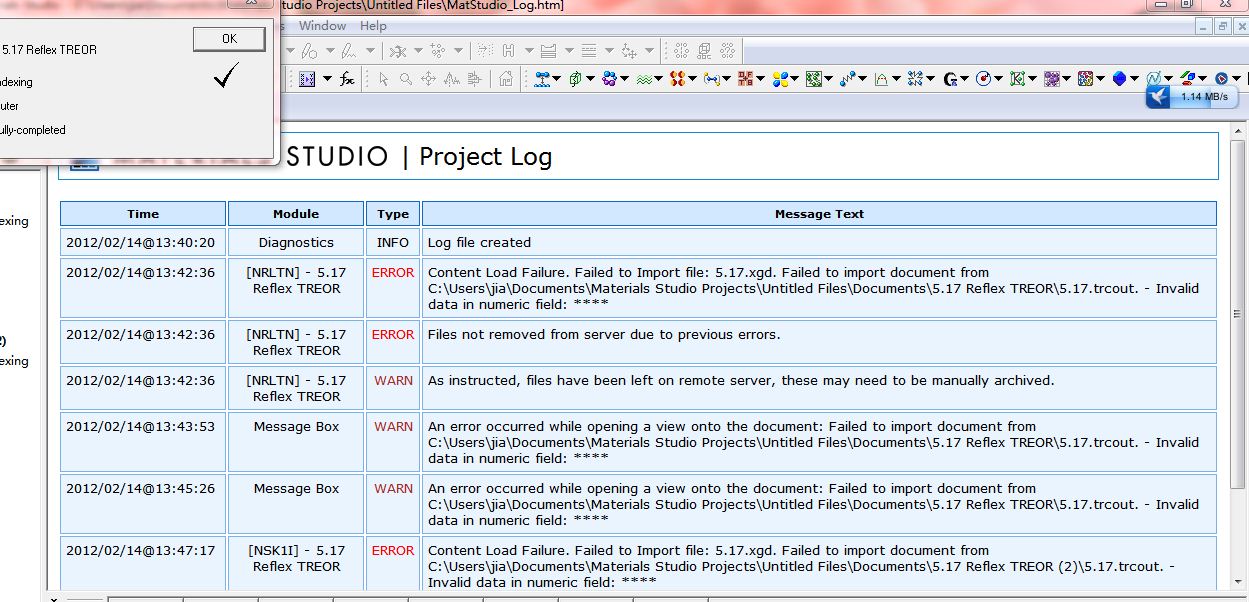Click the layered blue-red-green module icon
1249x602 pixels.
click(x=1187, y=79)
